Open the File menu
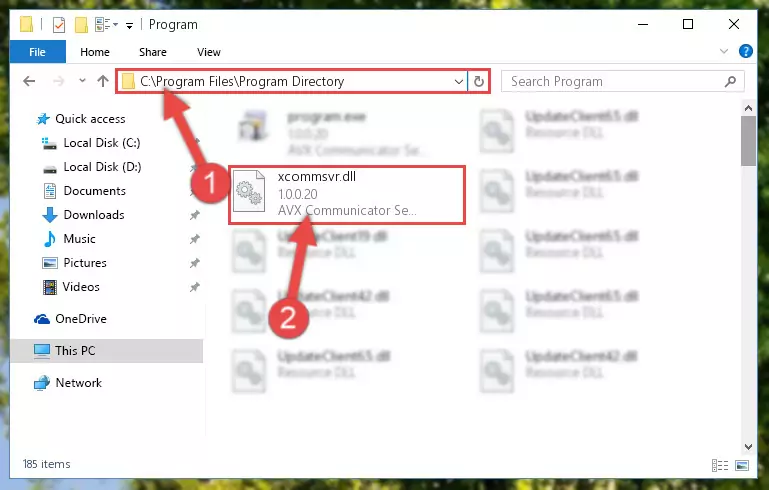This screenshot has height=490, width=769. [x=37, y=52]
